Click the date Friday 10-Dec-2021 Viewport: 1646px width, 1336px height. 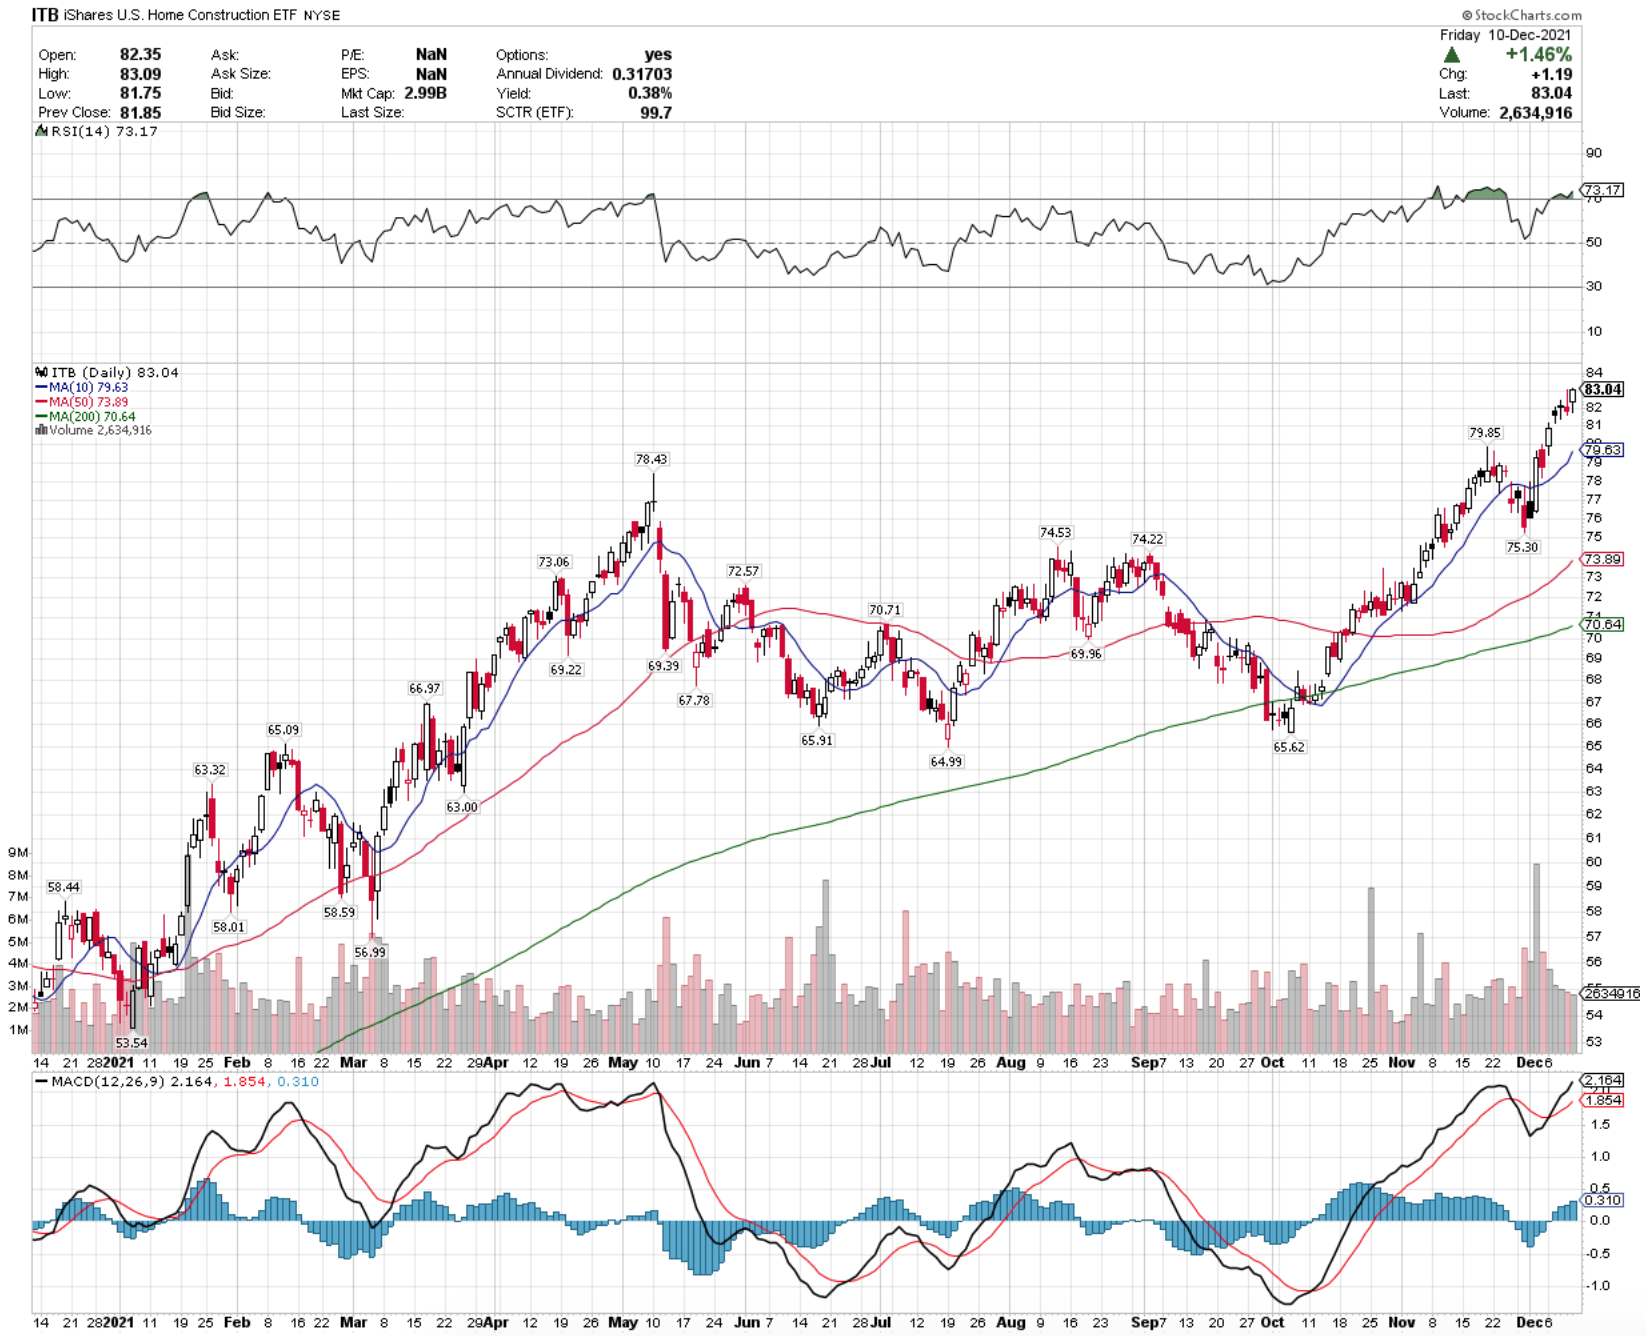1505,34
